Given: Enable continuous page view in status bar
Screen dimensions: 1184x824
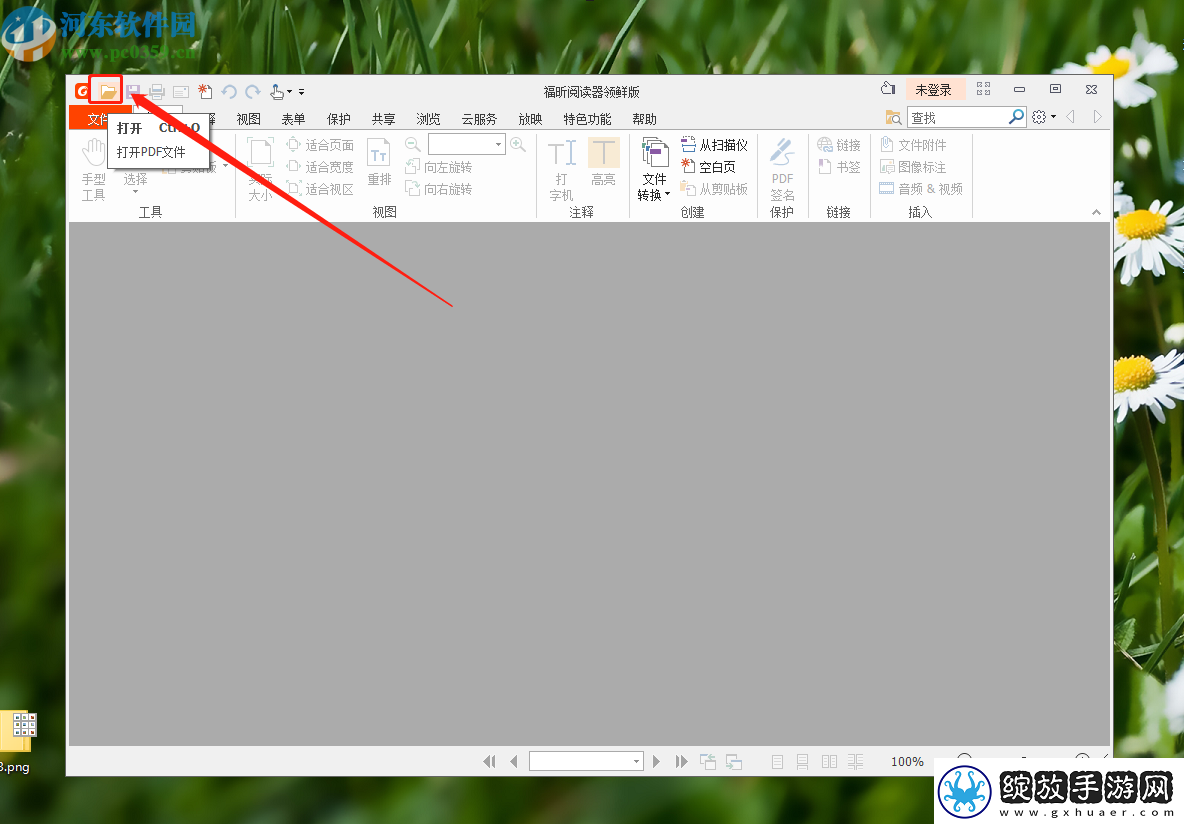Looking at the screenshot, I should coord(803,761).
